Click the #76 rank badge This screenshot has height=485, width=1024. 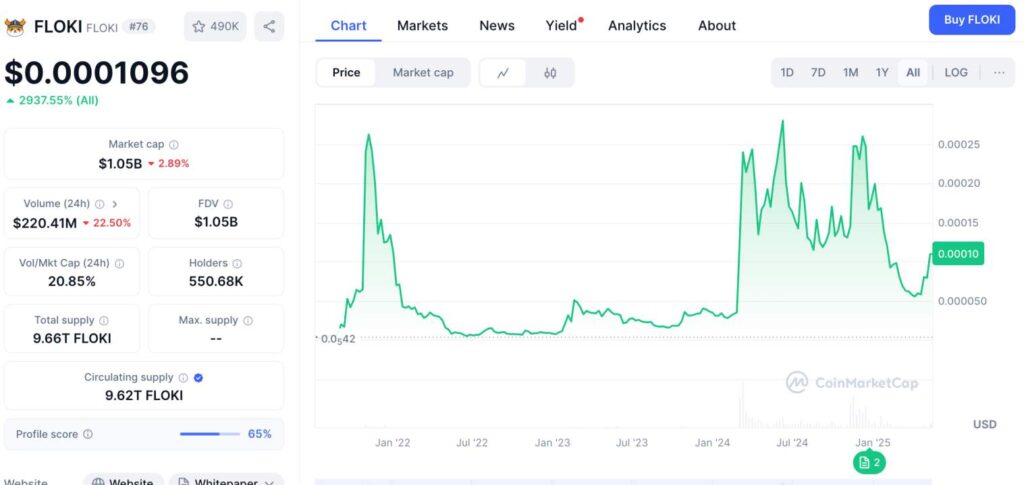[138, 26]
